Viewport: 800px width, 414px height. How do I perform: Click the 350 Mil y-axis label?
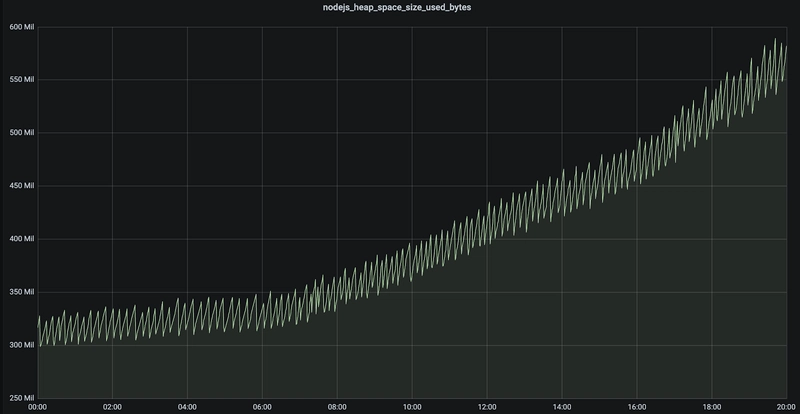pyautogui.click(x=21, y=292)
